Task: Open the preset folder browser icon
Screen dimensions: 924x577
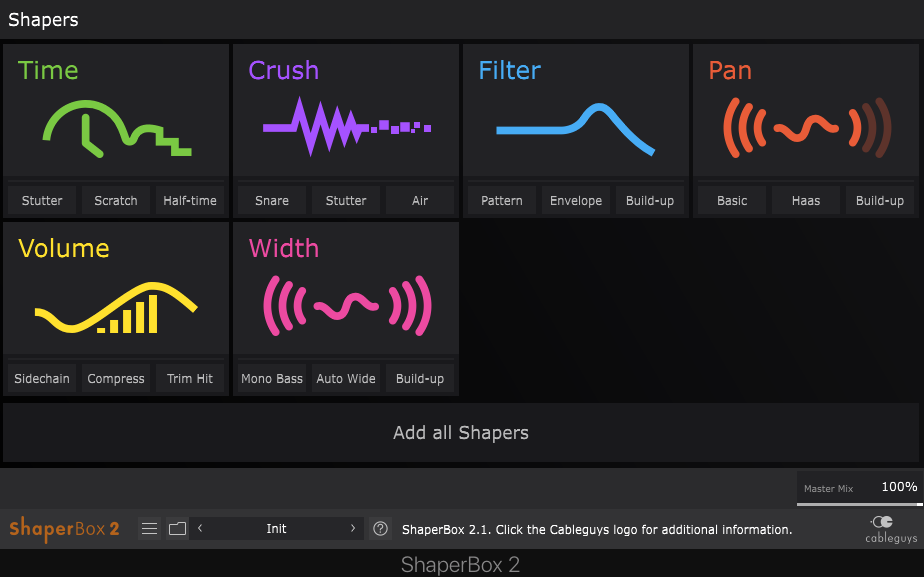Action: 177,529
